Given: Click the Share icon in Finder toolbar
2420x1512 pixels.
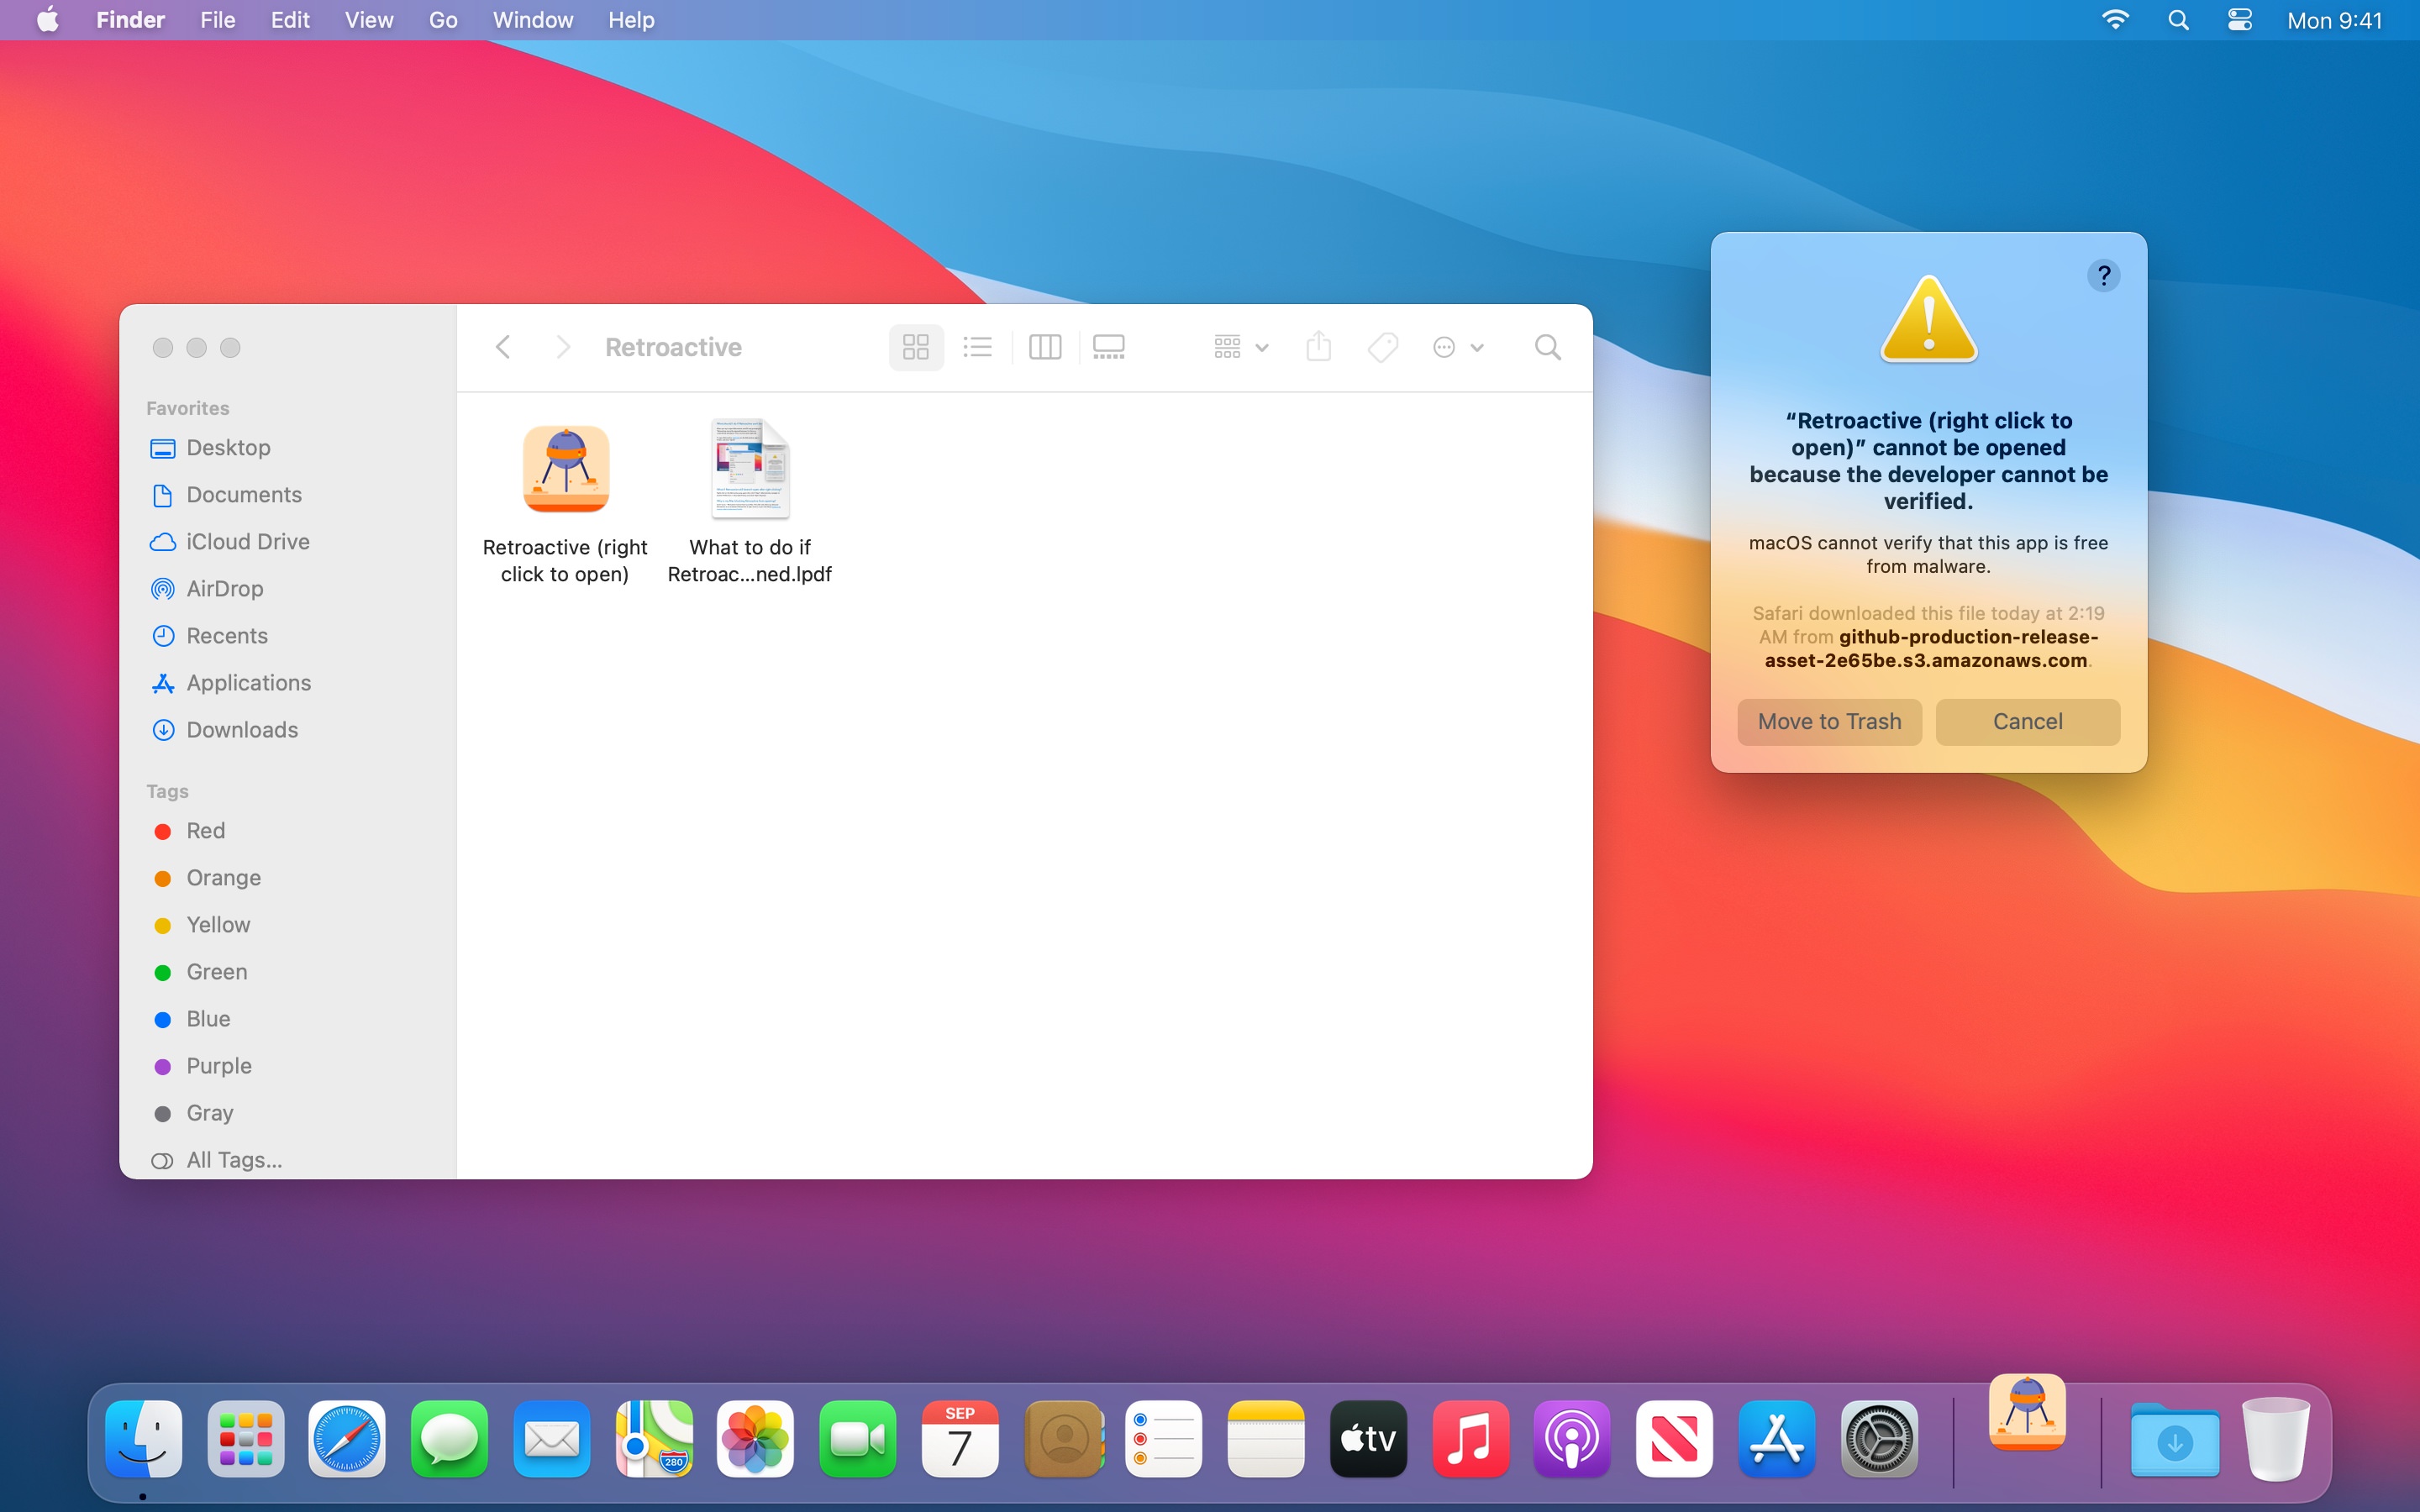Looking at the screenshot, I should 1318,347.
